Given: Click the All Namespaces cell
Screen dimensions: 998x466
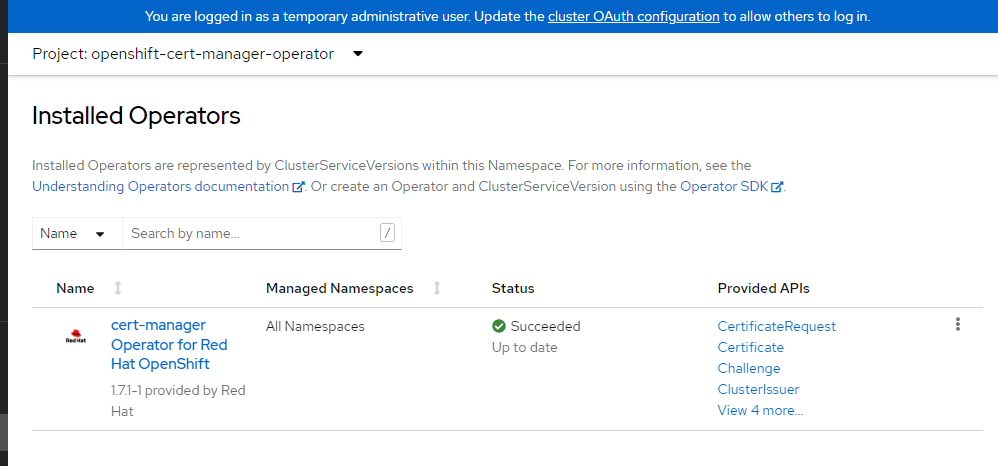Looking at the screenshot, I should coord(315,327).
